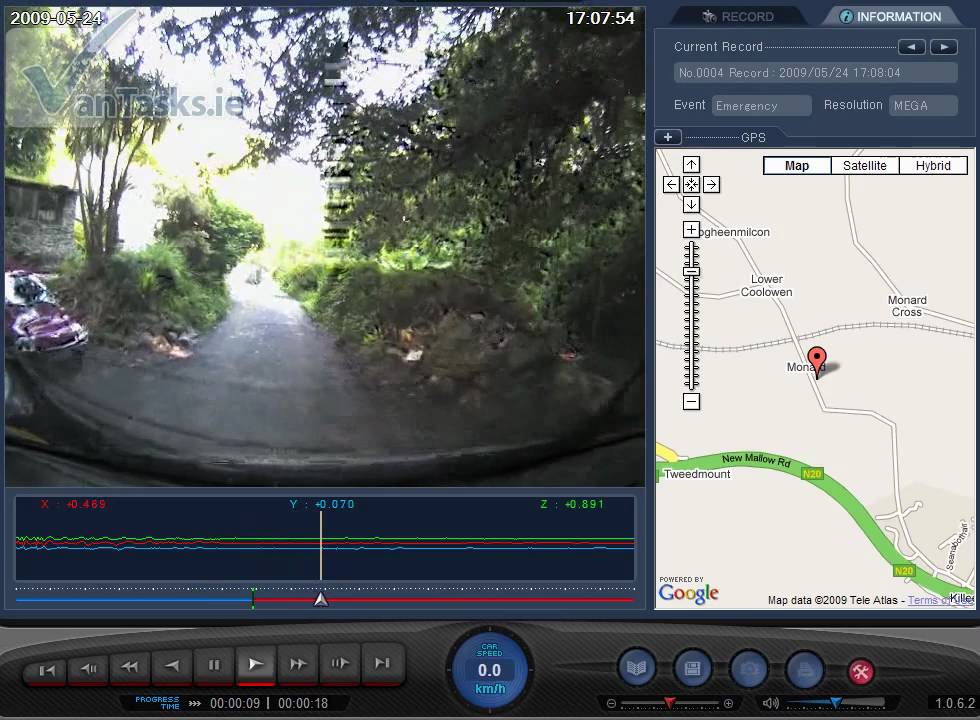Switch to the RECORD tab
The image size is (980, 720).
738,17
